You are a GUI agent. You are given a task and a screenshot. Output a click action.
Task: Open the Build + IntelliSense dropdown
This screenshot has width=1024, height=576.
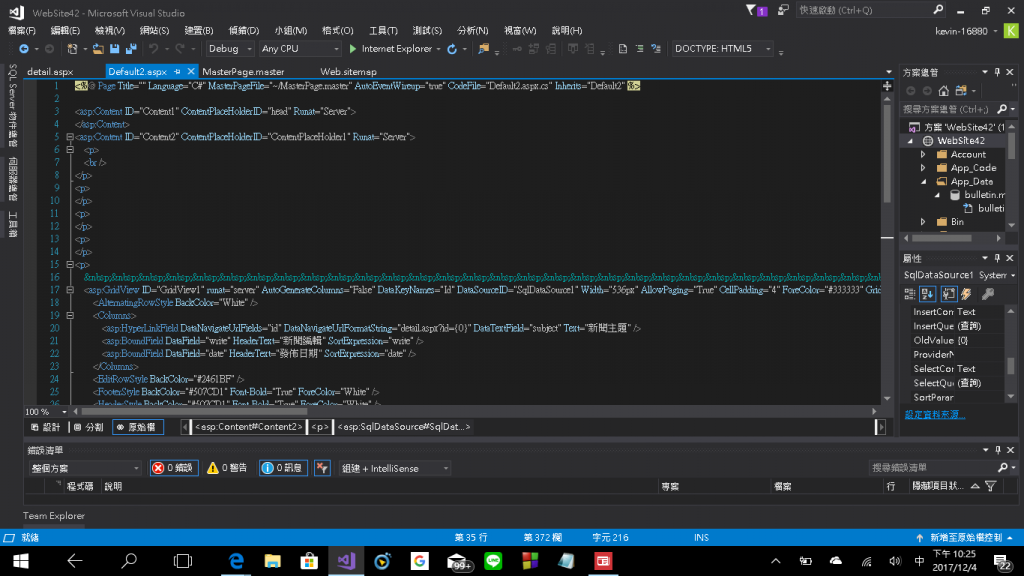[395, 468]
